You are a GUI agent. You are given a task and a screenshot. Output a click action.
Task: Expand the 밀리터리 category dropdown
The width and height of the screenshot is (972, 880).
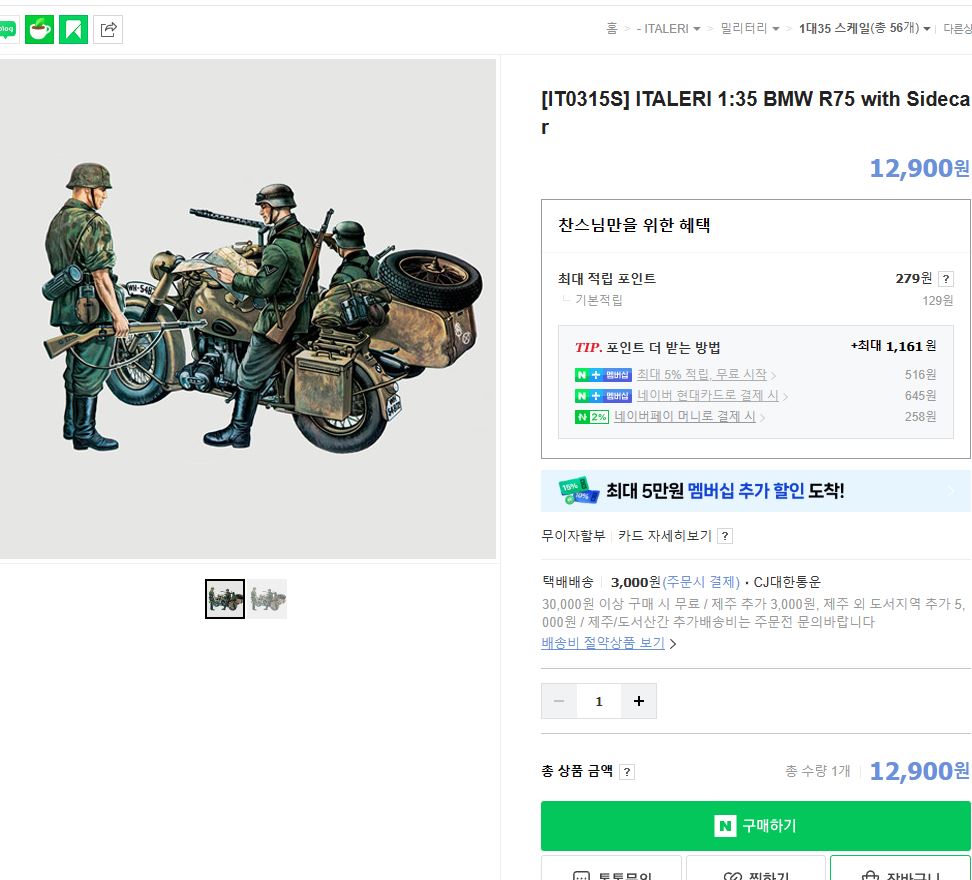tap(750, 29)
